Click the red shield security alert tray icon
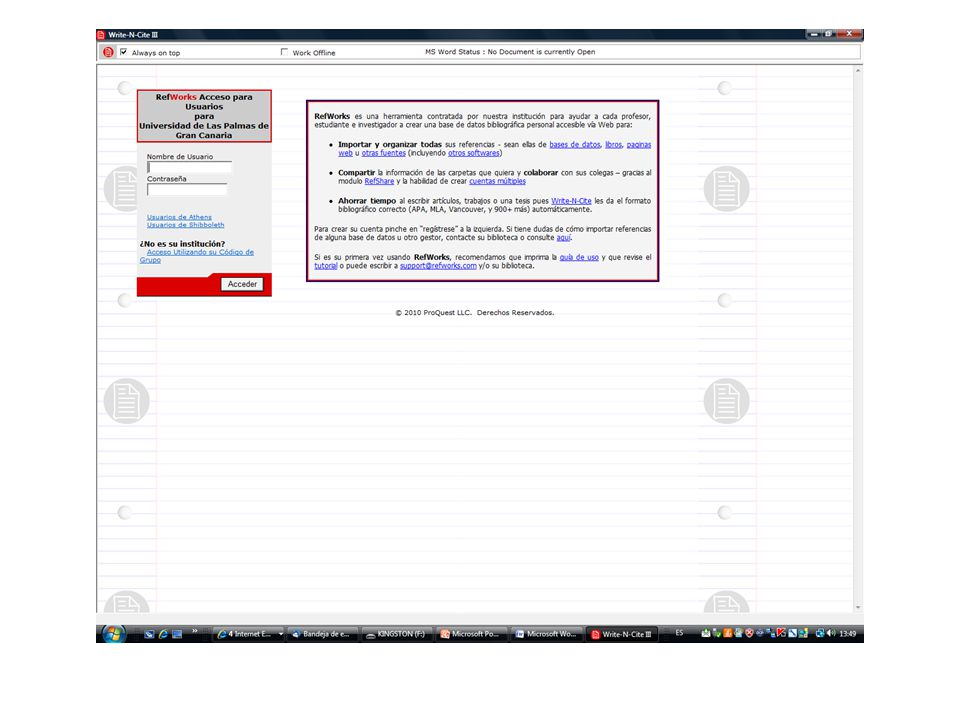Viewport: 960px width, 720px height. [749, 634]
